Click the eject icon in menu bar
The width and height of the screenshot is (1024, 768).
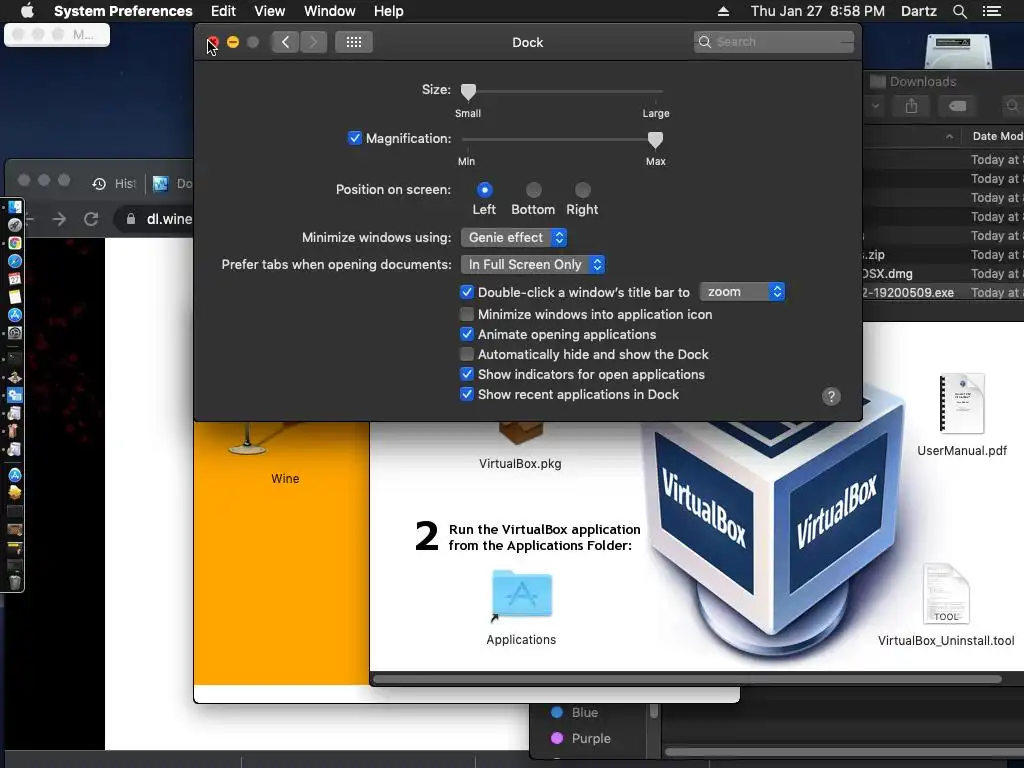(x=723, y=11)
